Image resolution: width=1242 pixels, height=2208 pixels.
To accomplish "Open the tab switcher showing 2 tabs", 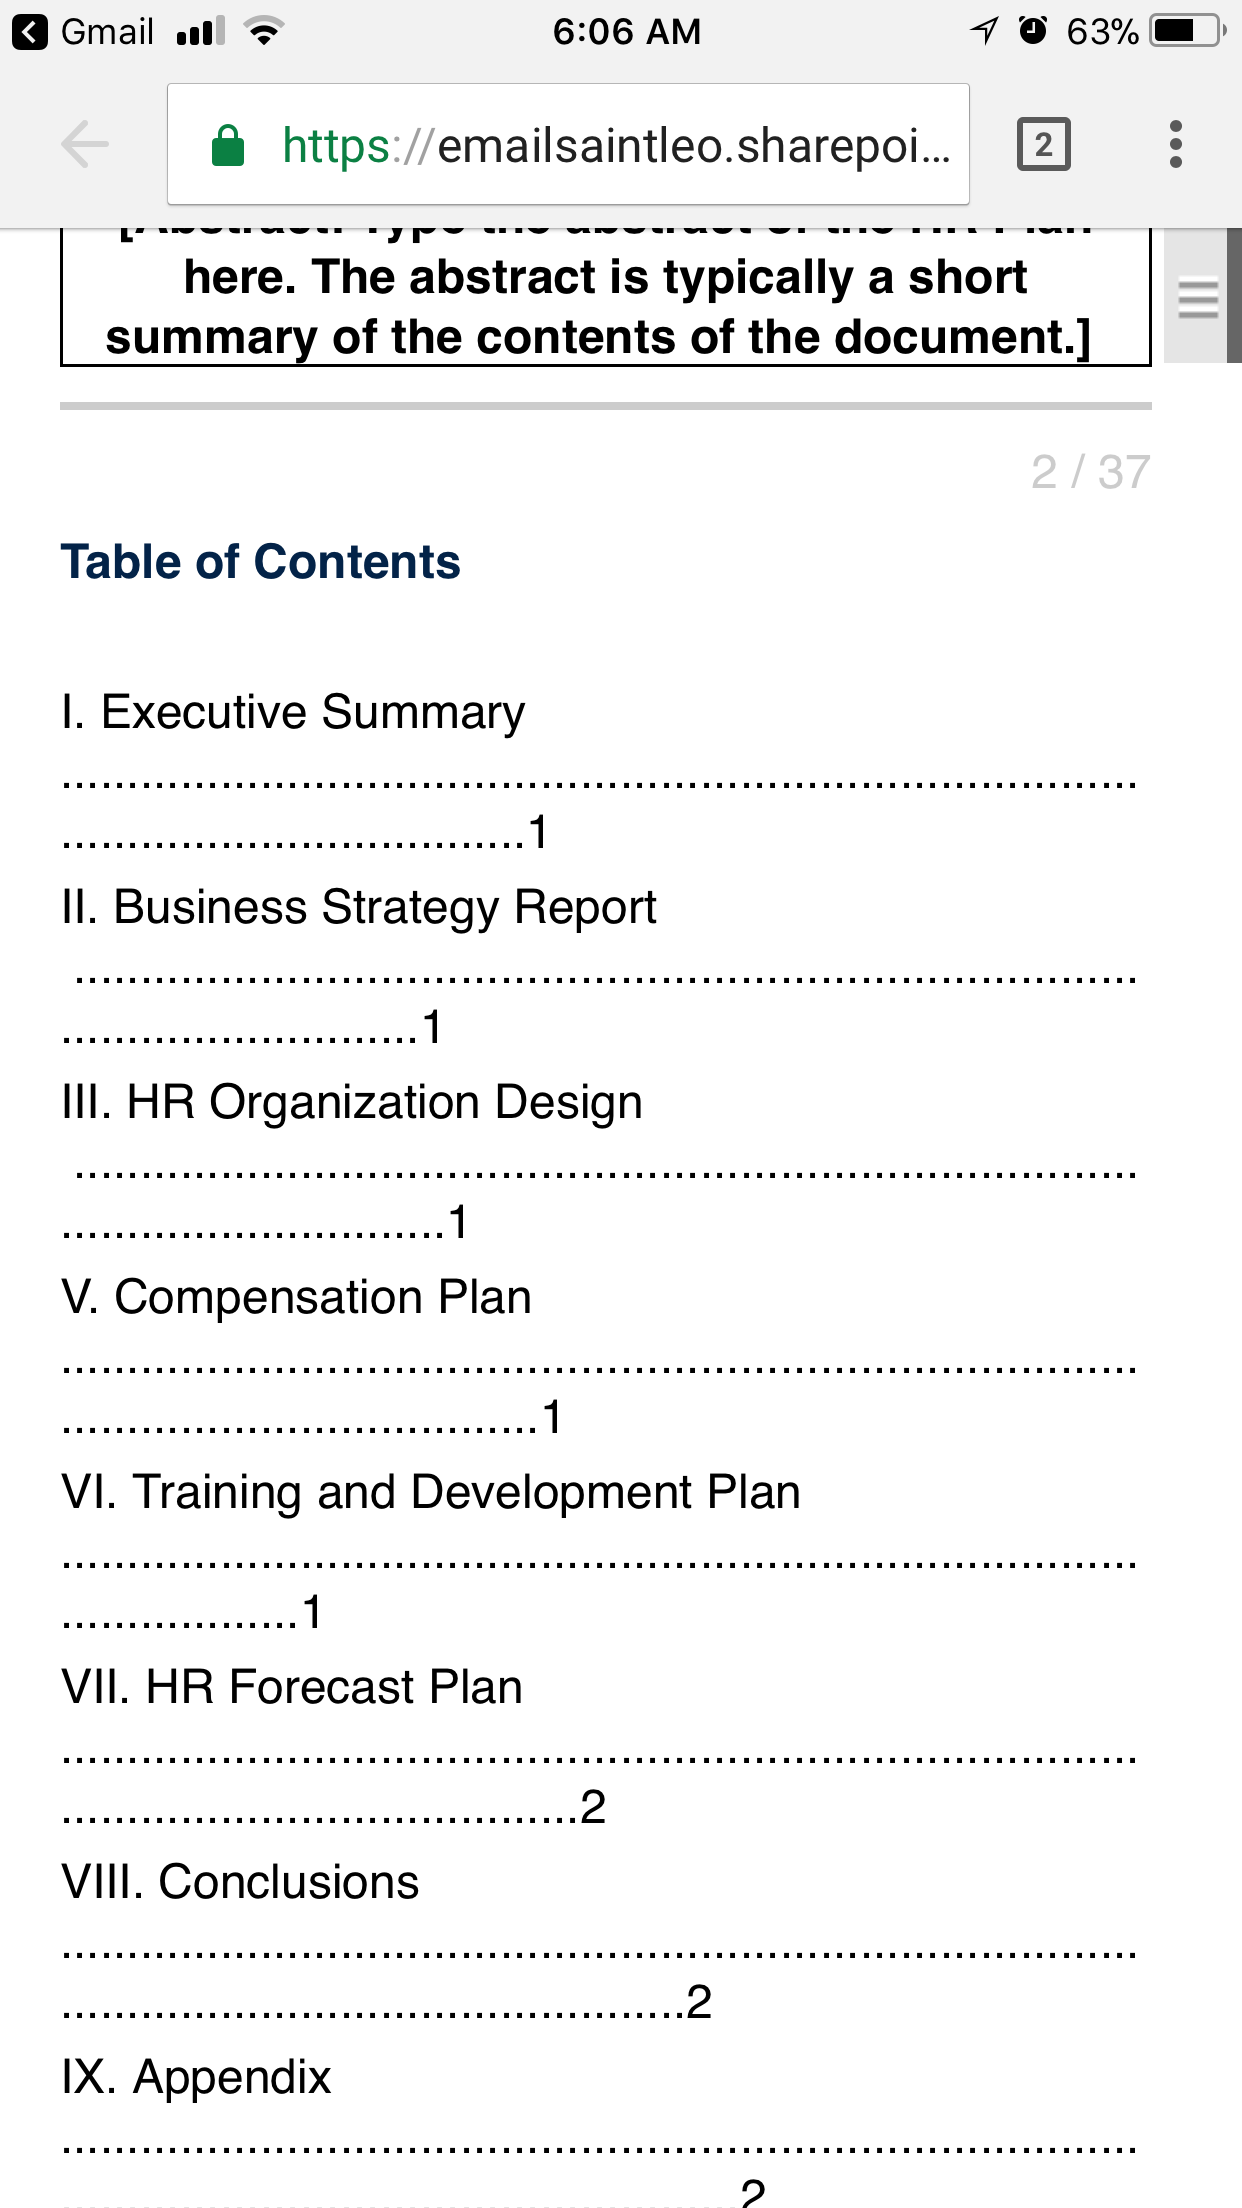I will [x=1043, y=145].
